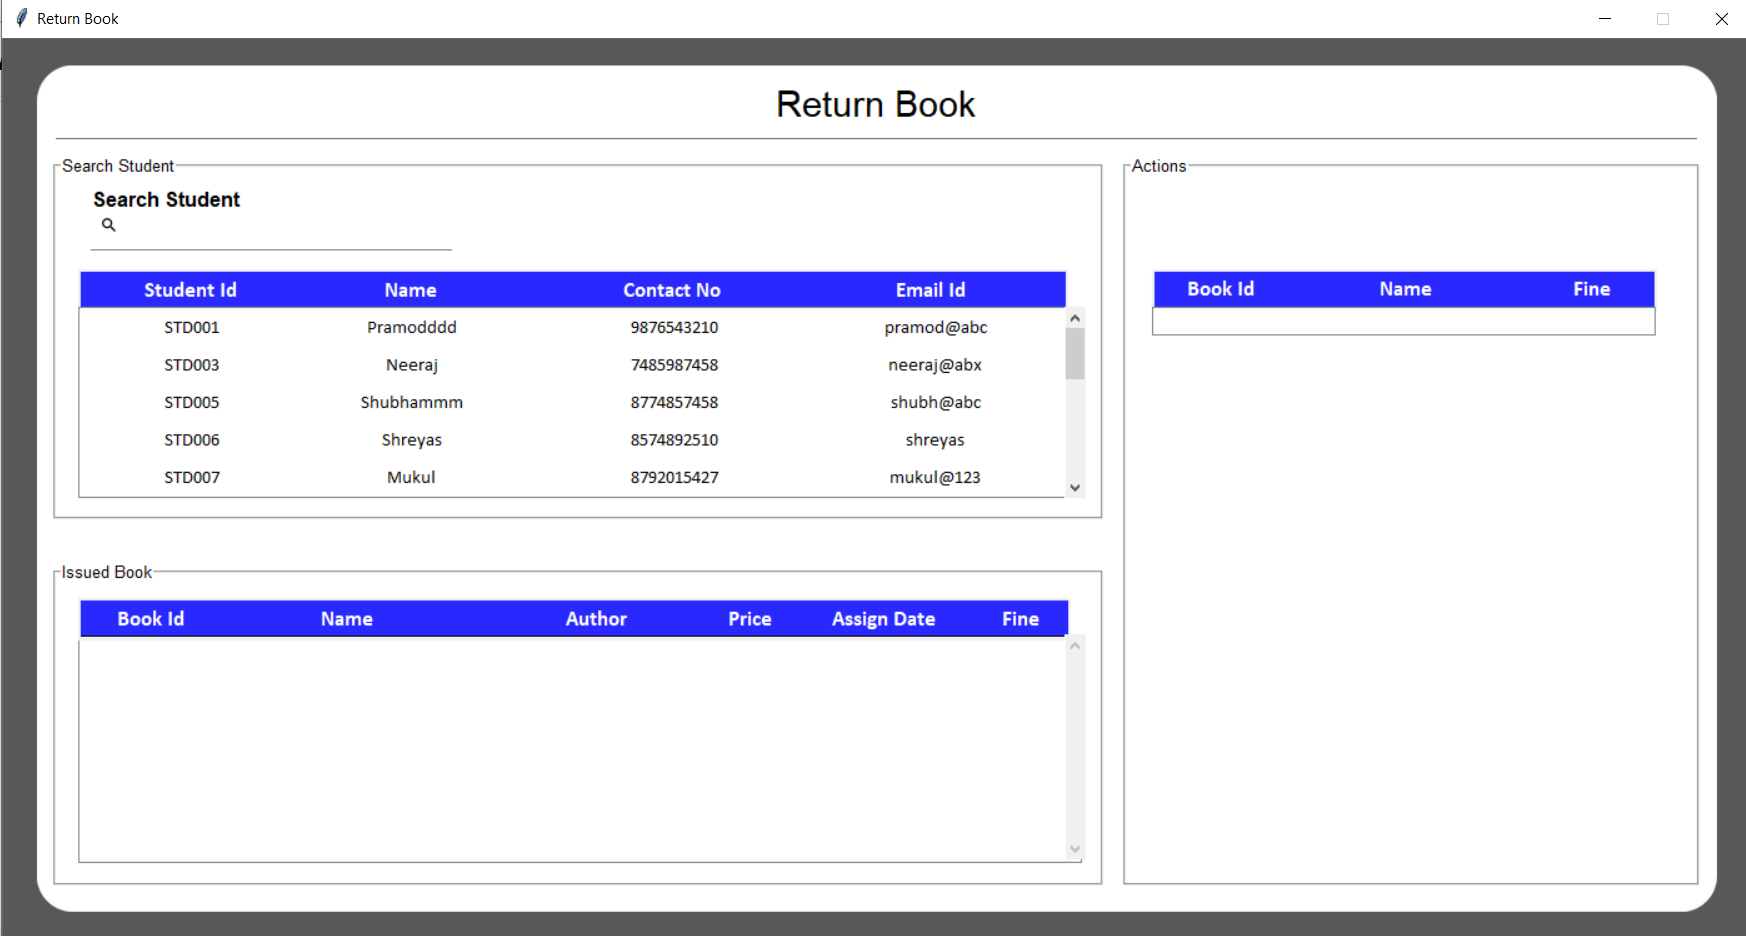The height and width of the screenshot is (936, 1746).
Task: Click the Email Id column header
Action: (930, 290)
